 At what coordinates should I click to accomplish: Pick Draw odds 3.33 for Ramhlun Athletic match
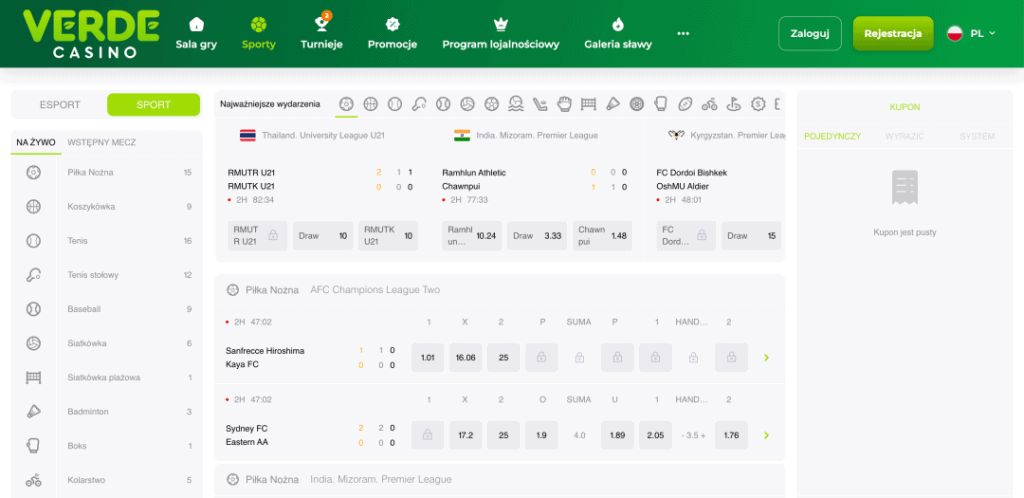[537, 236]
